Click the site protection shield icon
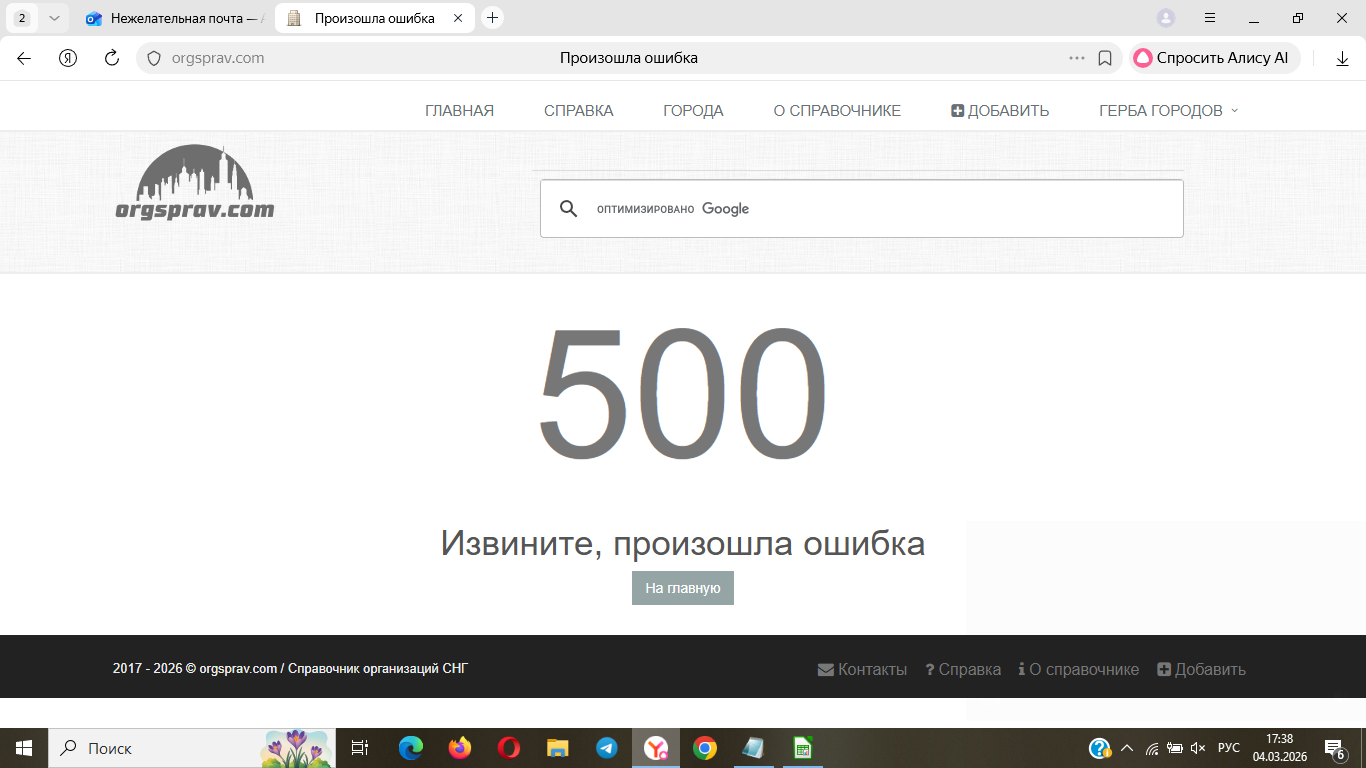The image size is (1366, 768). (154, 58)
